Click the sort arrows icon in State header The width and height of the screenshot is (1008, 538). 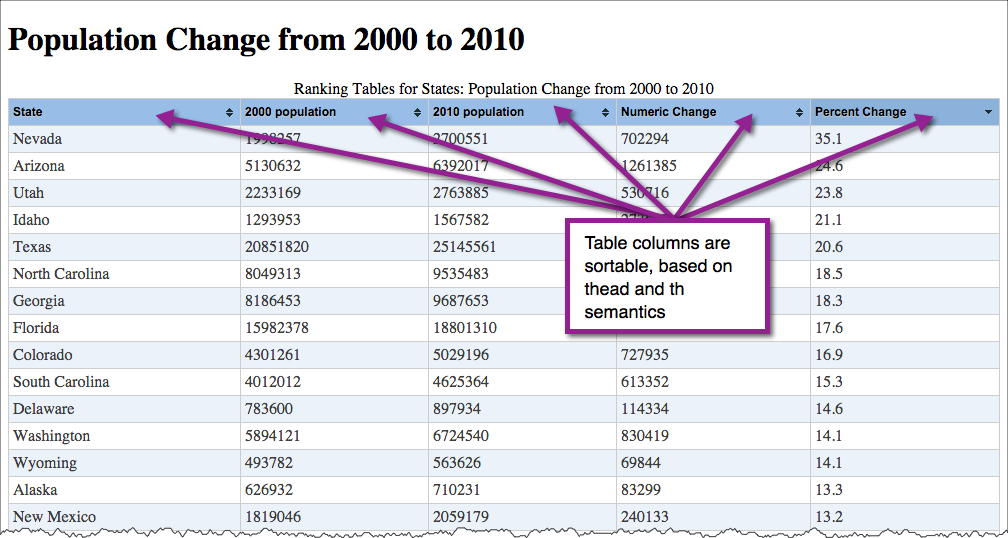(230, 112)
